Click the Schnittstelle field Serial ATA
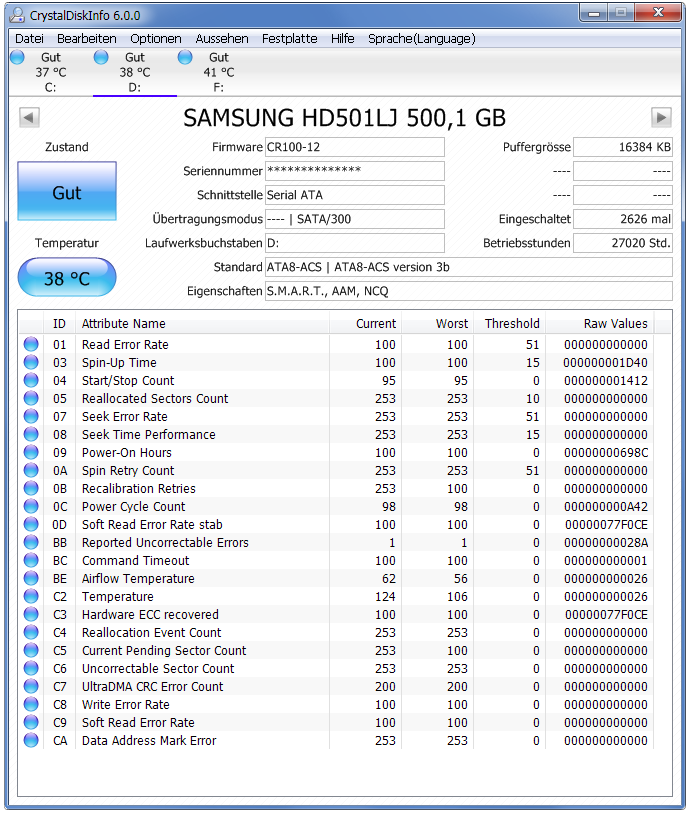 355,195
